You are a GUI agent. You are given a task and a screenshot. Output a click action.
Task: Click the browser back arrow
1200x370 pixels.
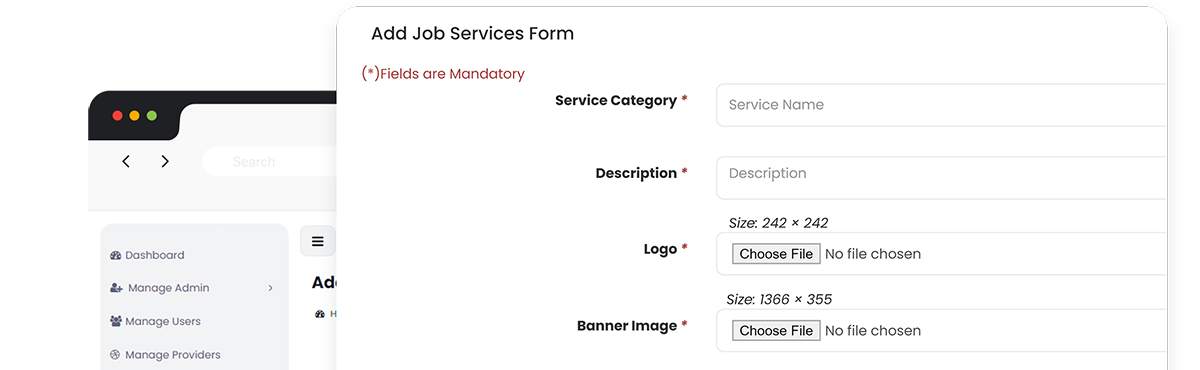pyautogui.click(x=126, y=161)
